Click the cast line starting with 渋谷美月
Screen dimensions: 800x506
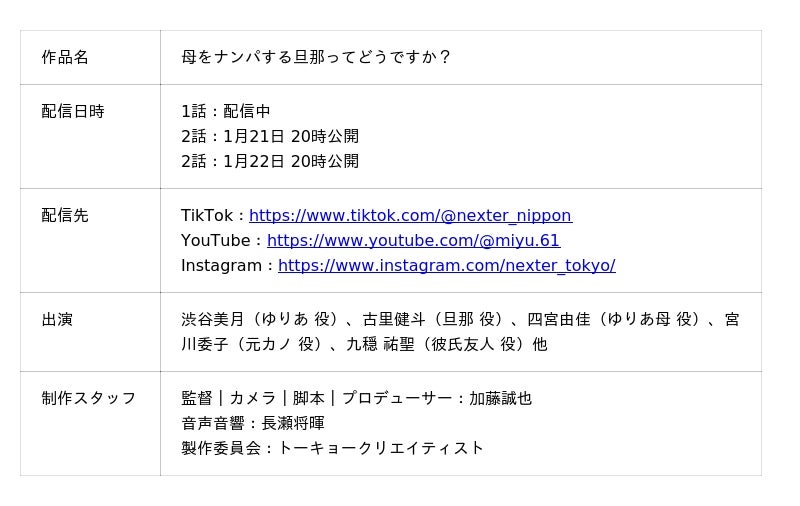point(460,320)
